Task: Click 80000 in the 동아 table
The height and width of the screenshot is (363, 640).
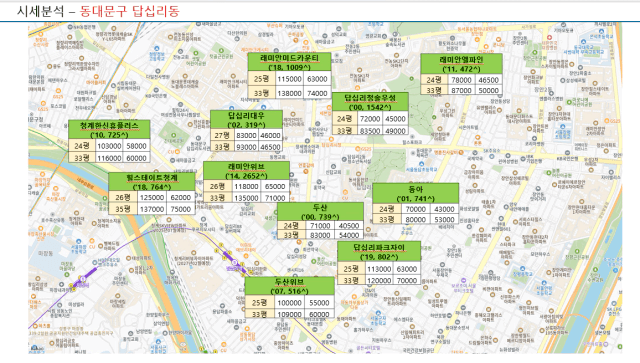Action: [416, 219]
